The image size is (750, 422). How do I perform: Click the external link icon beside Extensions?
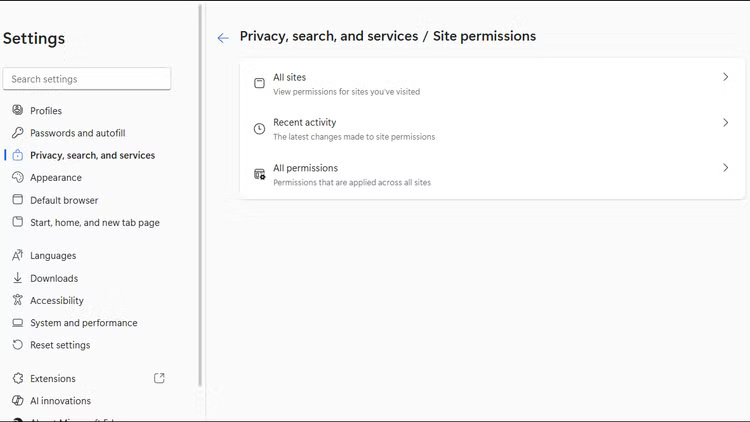tap(159, 378)
